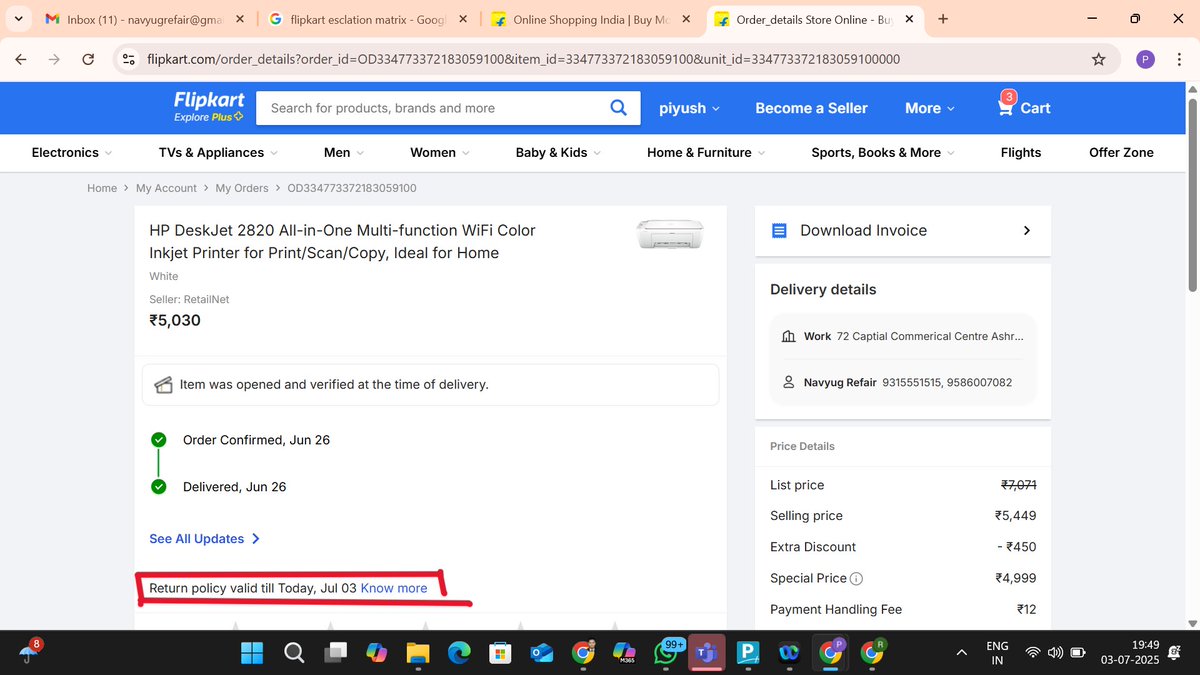Click the Become a Seller link
The image size is (1200, 675).
tap(811, 108)
